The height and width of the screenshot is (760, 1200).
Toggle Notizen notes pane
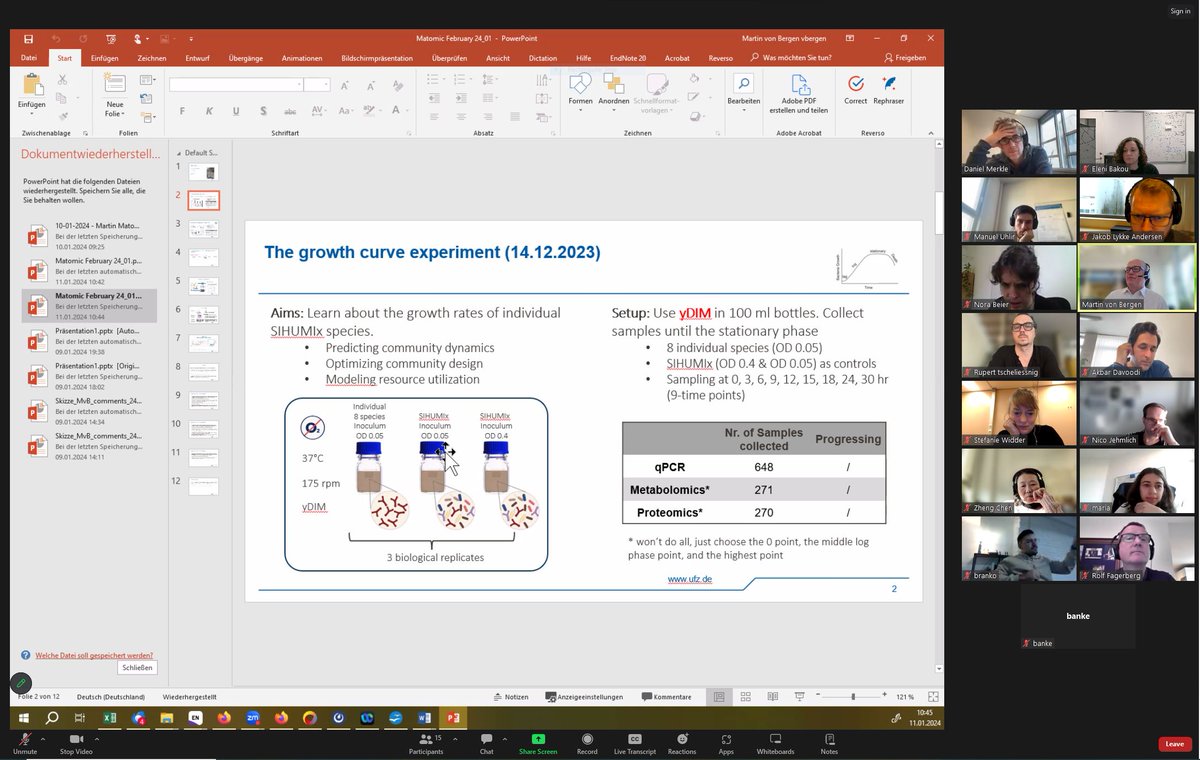point(511,697)
